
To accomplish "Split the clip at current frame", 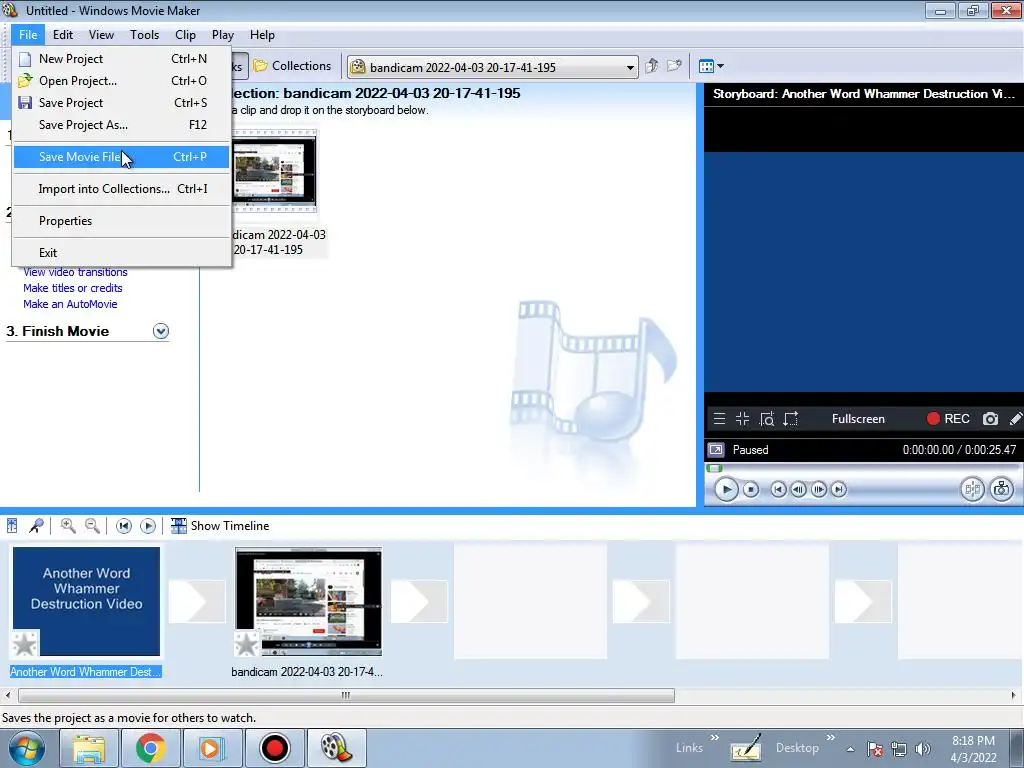I will pos(972,489).
